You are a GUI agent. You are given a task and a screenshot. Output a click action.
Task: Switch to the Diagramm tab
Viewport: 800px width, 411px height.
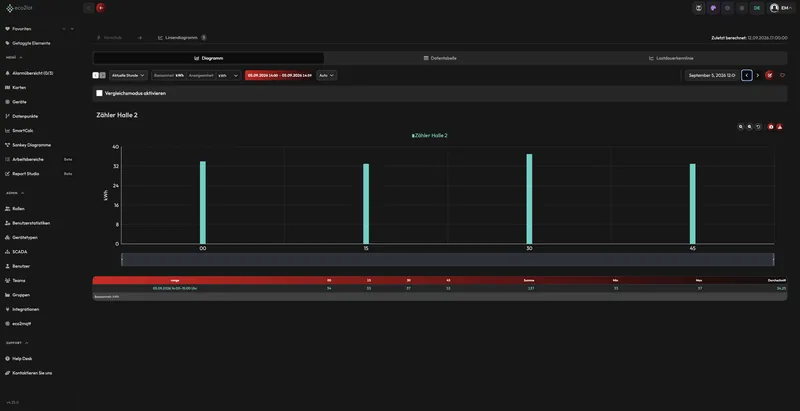209,58
